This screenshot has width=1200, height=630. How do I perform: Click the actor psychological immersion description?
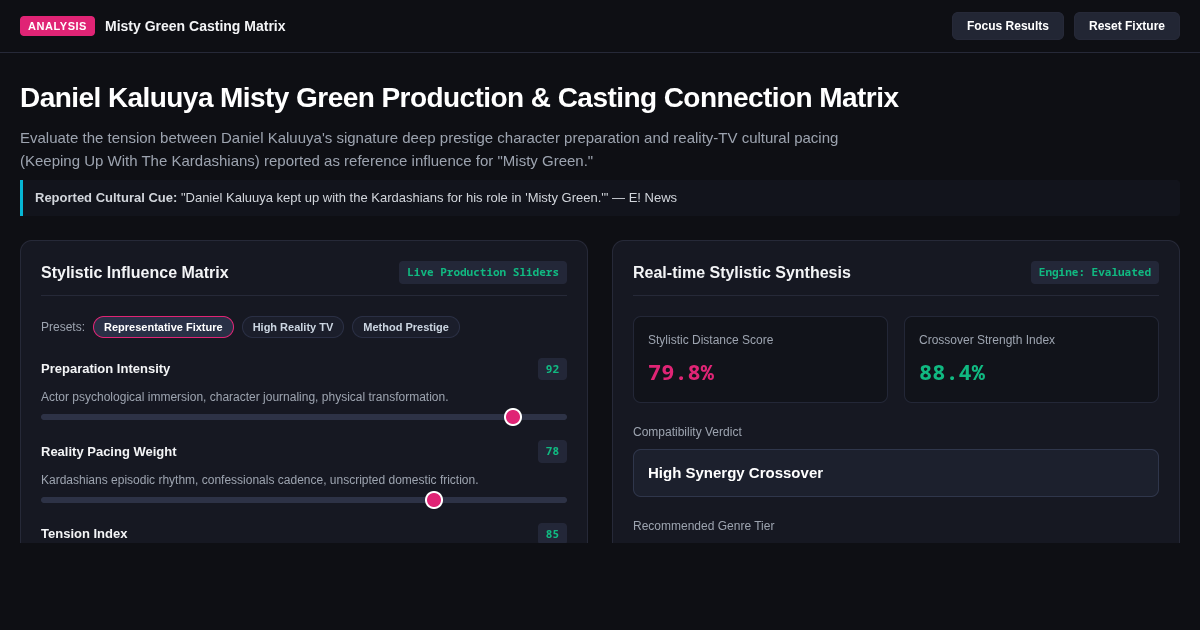245,397
